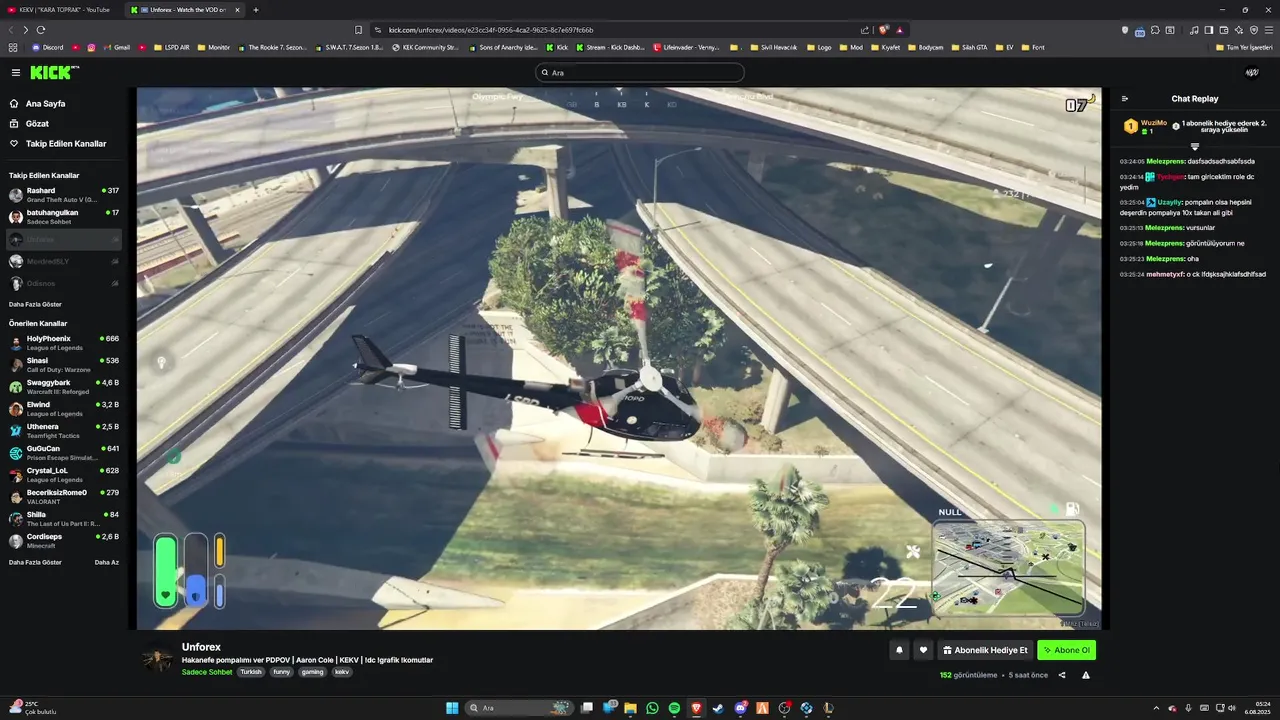Open the Crystal_LoL recommended channel
The width and height of the screenshot is (1280, 720).
point(64,474)
